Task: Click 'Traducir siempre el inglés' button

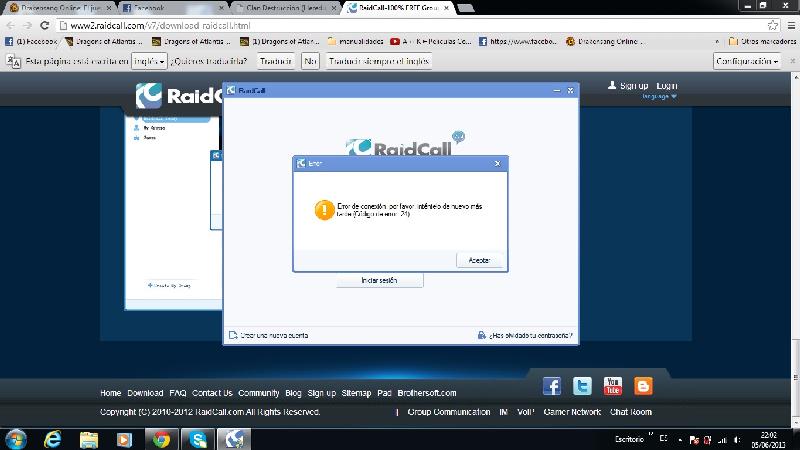Action: pos(379,61)
